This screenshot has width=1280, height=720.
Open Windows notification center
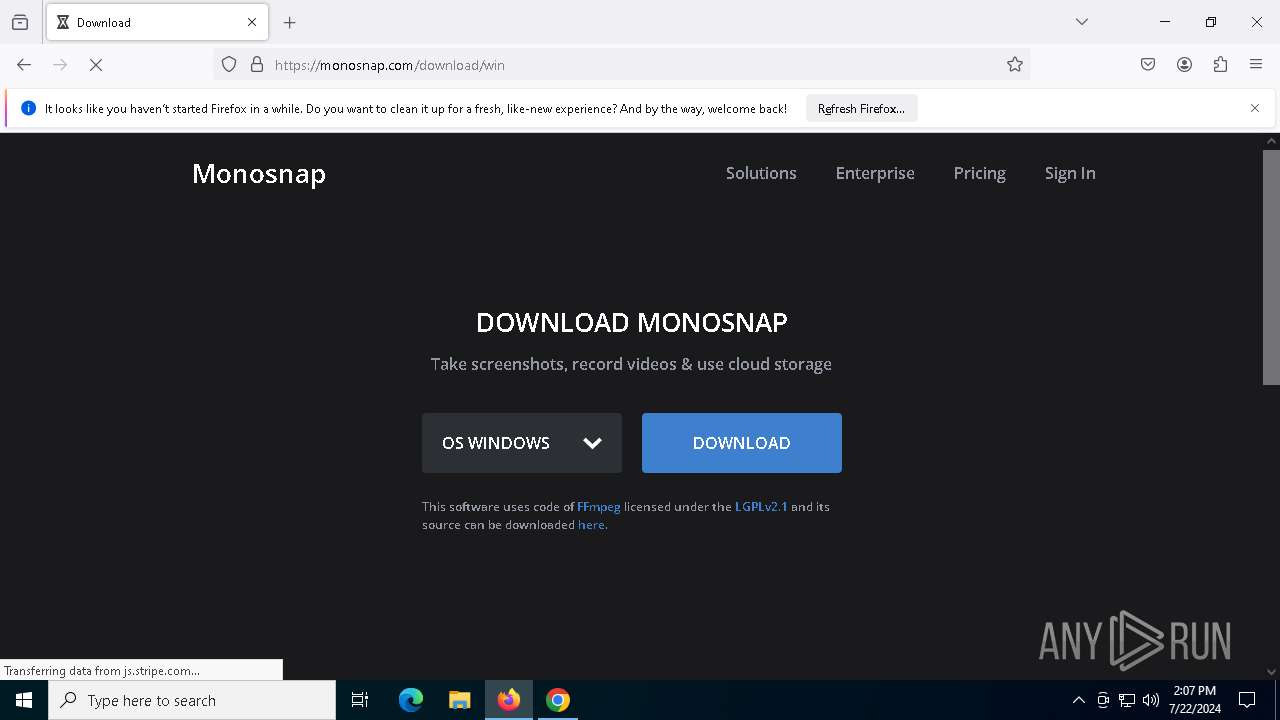[x=1247, y=700]
